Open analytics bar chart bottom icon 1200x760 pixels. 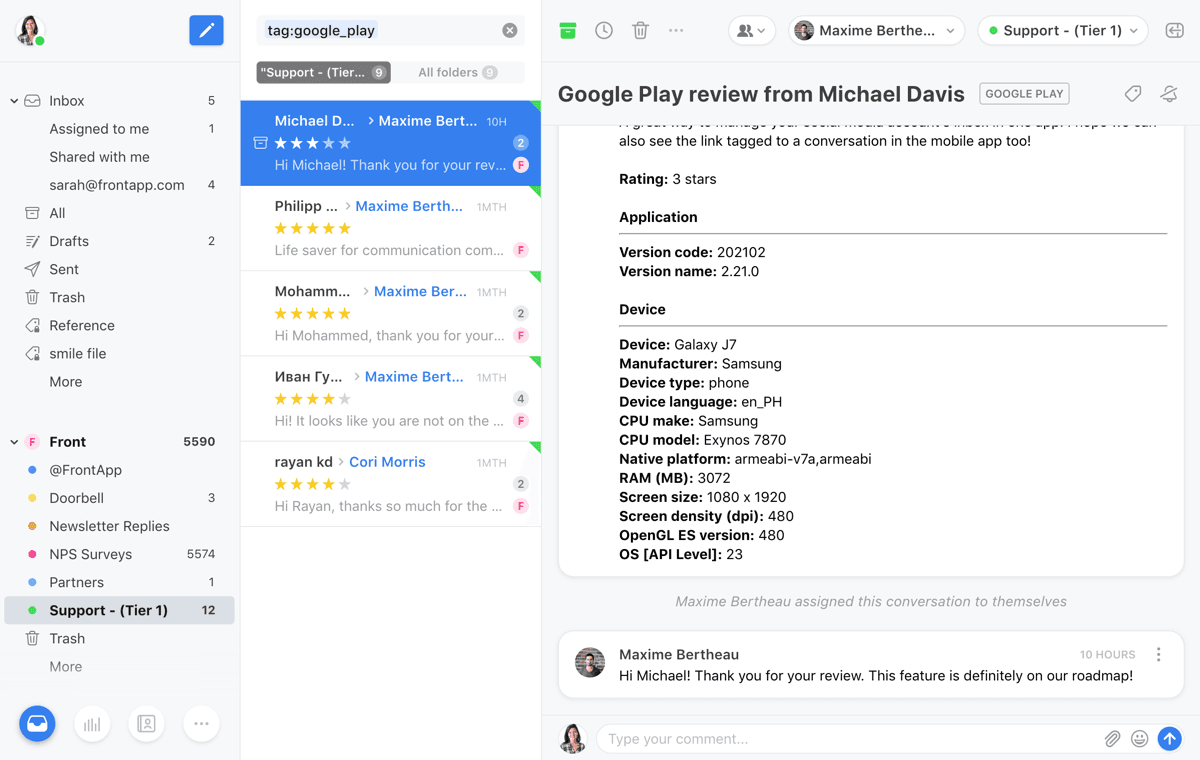click(92, 724)
